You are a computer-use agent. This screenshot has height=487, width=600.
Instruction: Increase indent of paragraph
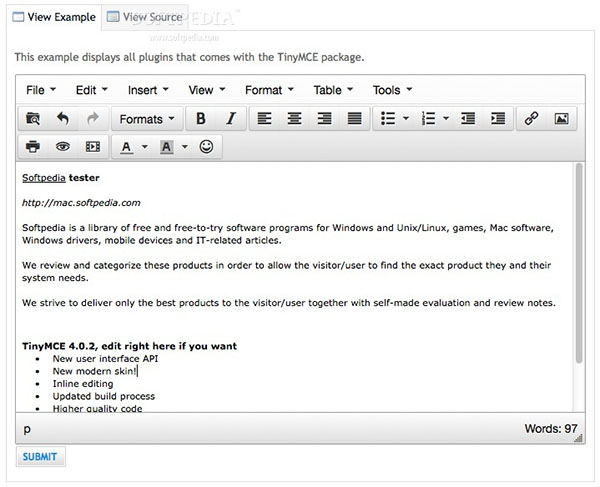click(x=498, y=119)
